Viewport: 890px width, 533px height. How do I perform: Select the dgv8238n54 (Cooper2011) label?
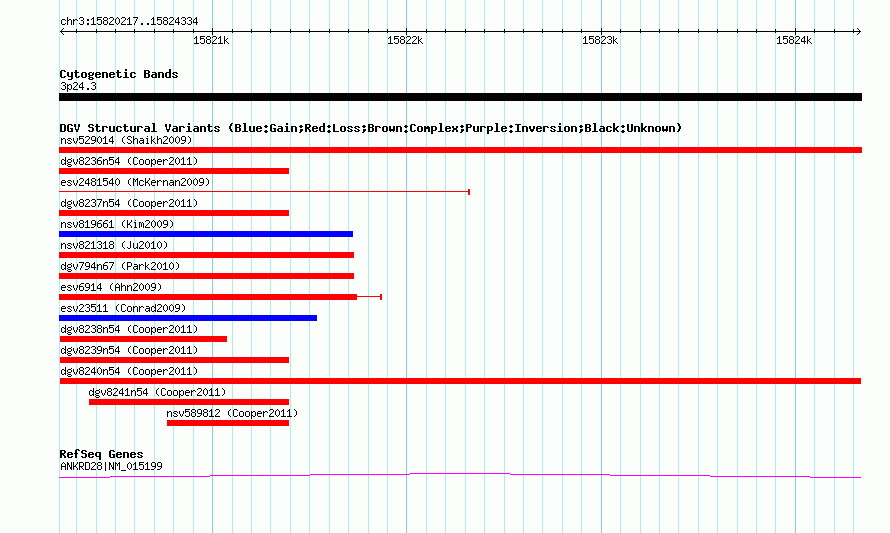(129, 329)
